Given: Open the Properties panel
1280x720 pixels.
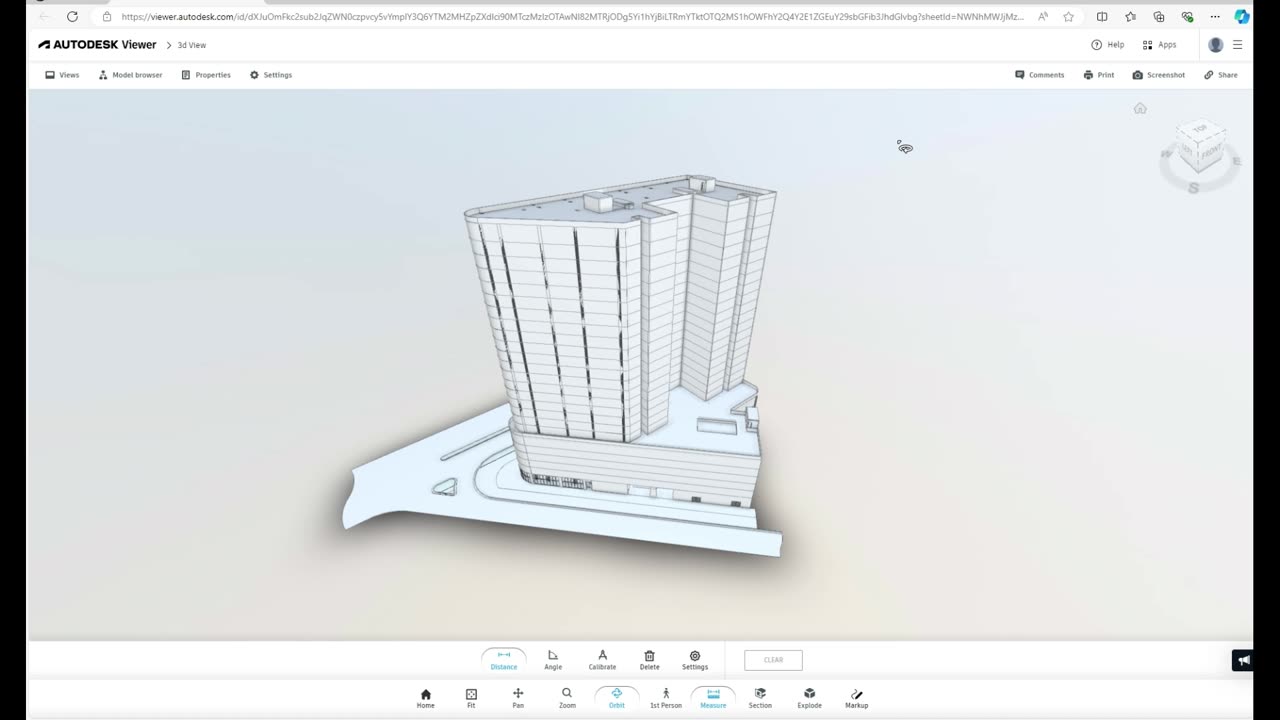Looking at the screenshot, I should 206,75.
